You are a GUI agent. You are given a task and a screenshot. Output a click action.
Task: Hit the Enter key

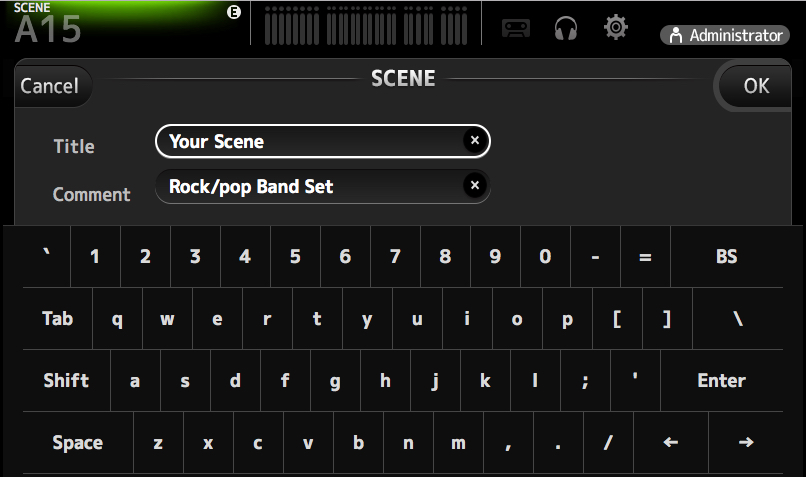tap(721, 381)
